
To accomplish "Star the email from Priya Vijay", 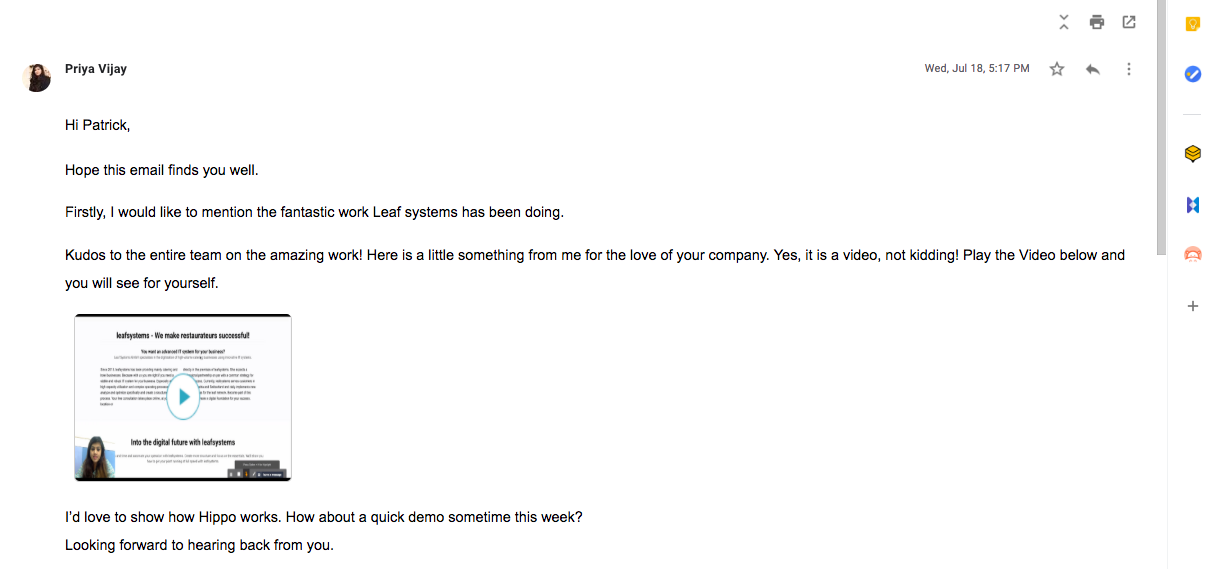I will [x=1057, y=69].
